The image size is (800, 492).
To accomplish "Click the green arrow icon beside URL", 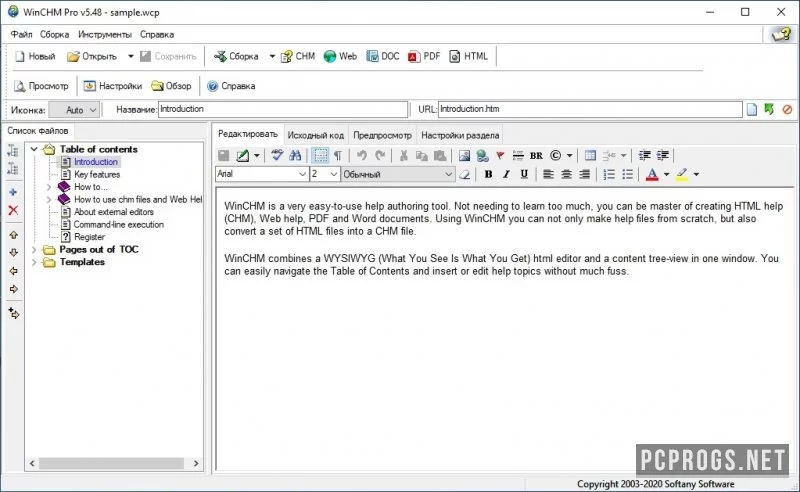I will pos(769,109).
